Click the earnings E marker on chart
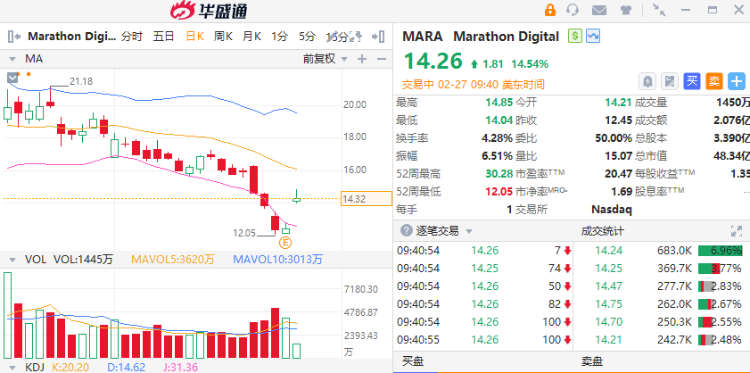Viewport: 750px width, 373px height. [x=285, y=243]
